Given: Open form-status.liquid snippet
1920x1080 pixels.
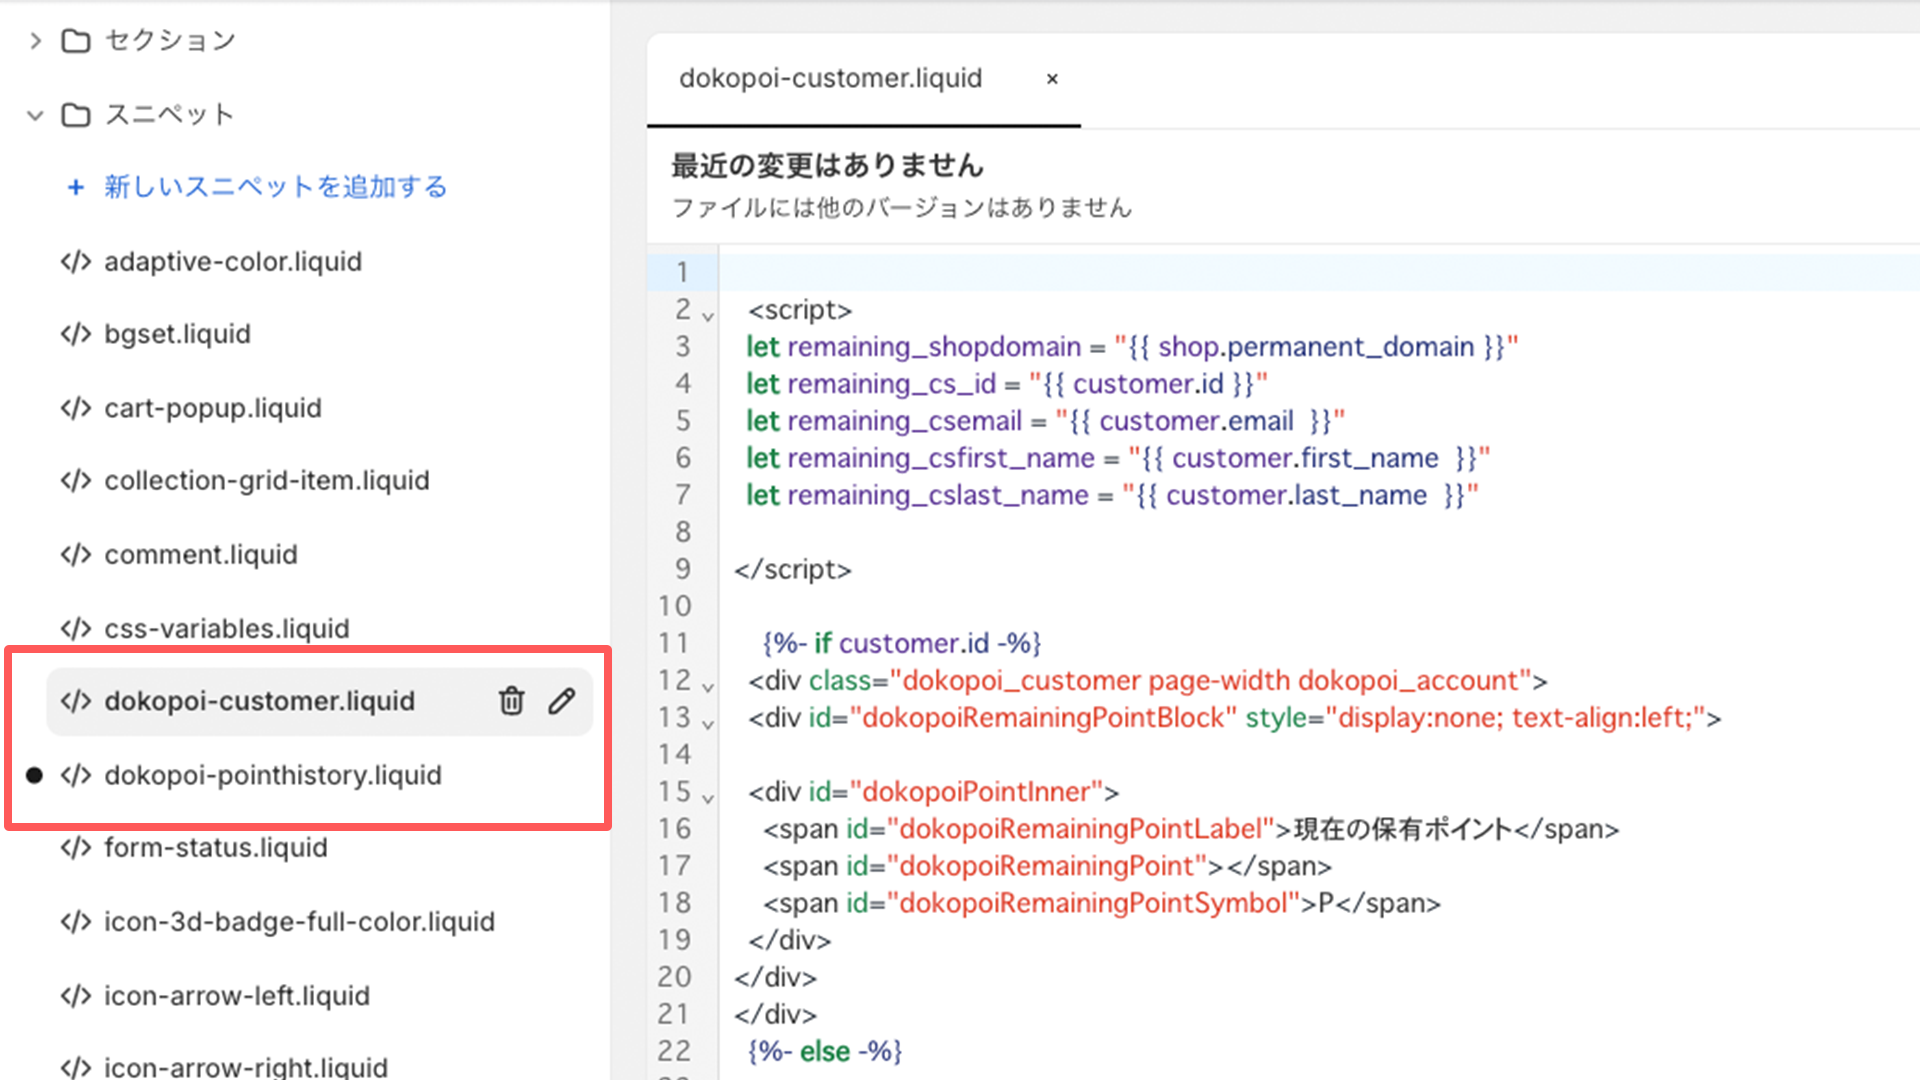Looking at the screenshot, I should tap(216, 848).
